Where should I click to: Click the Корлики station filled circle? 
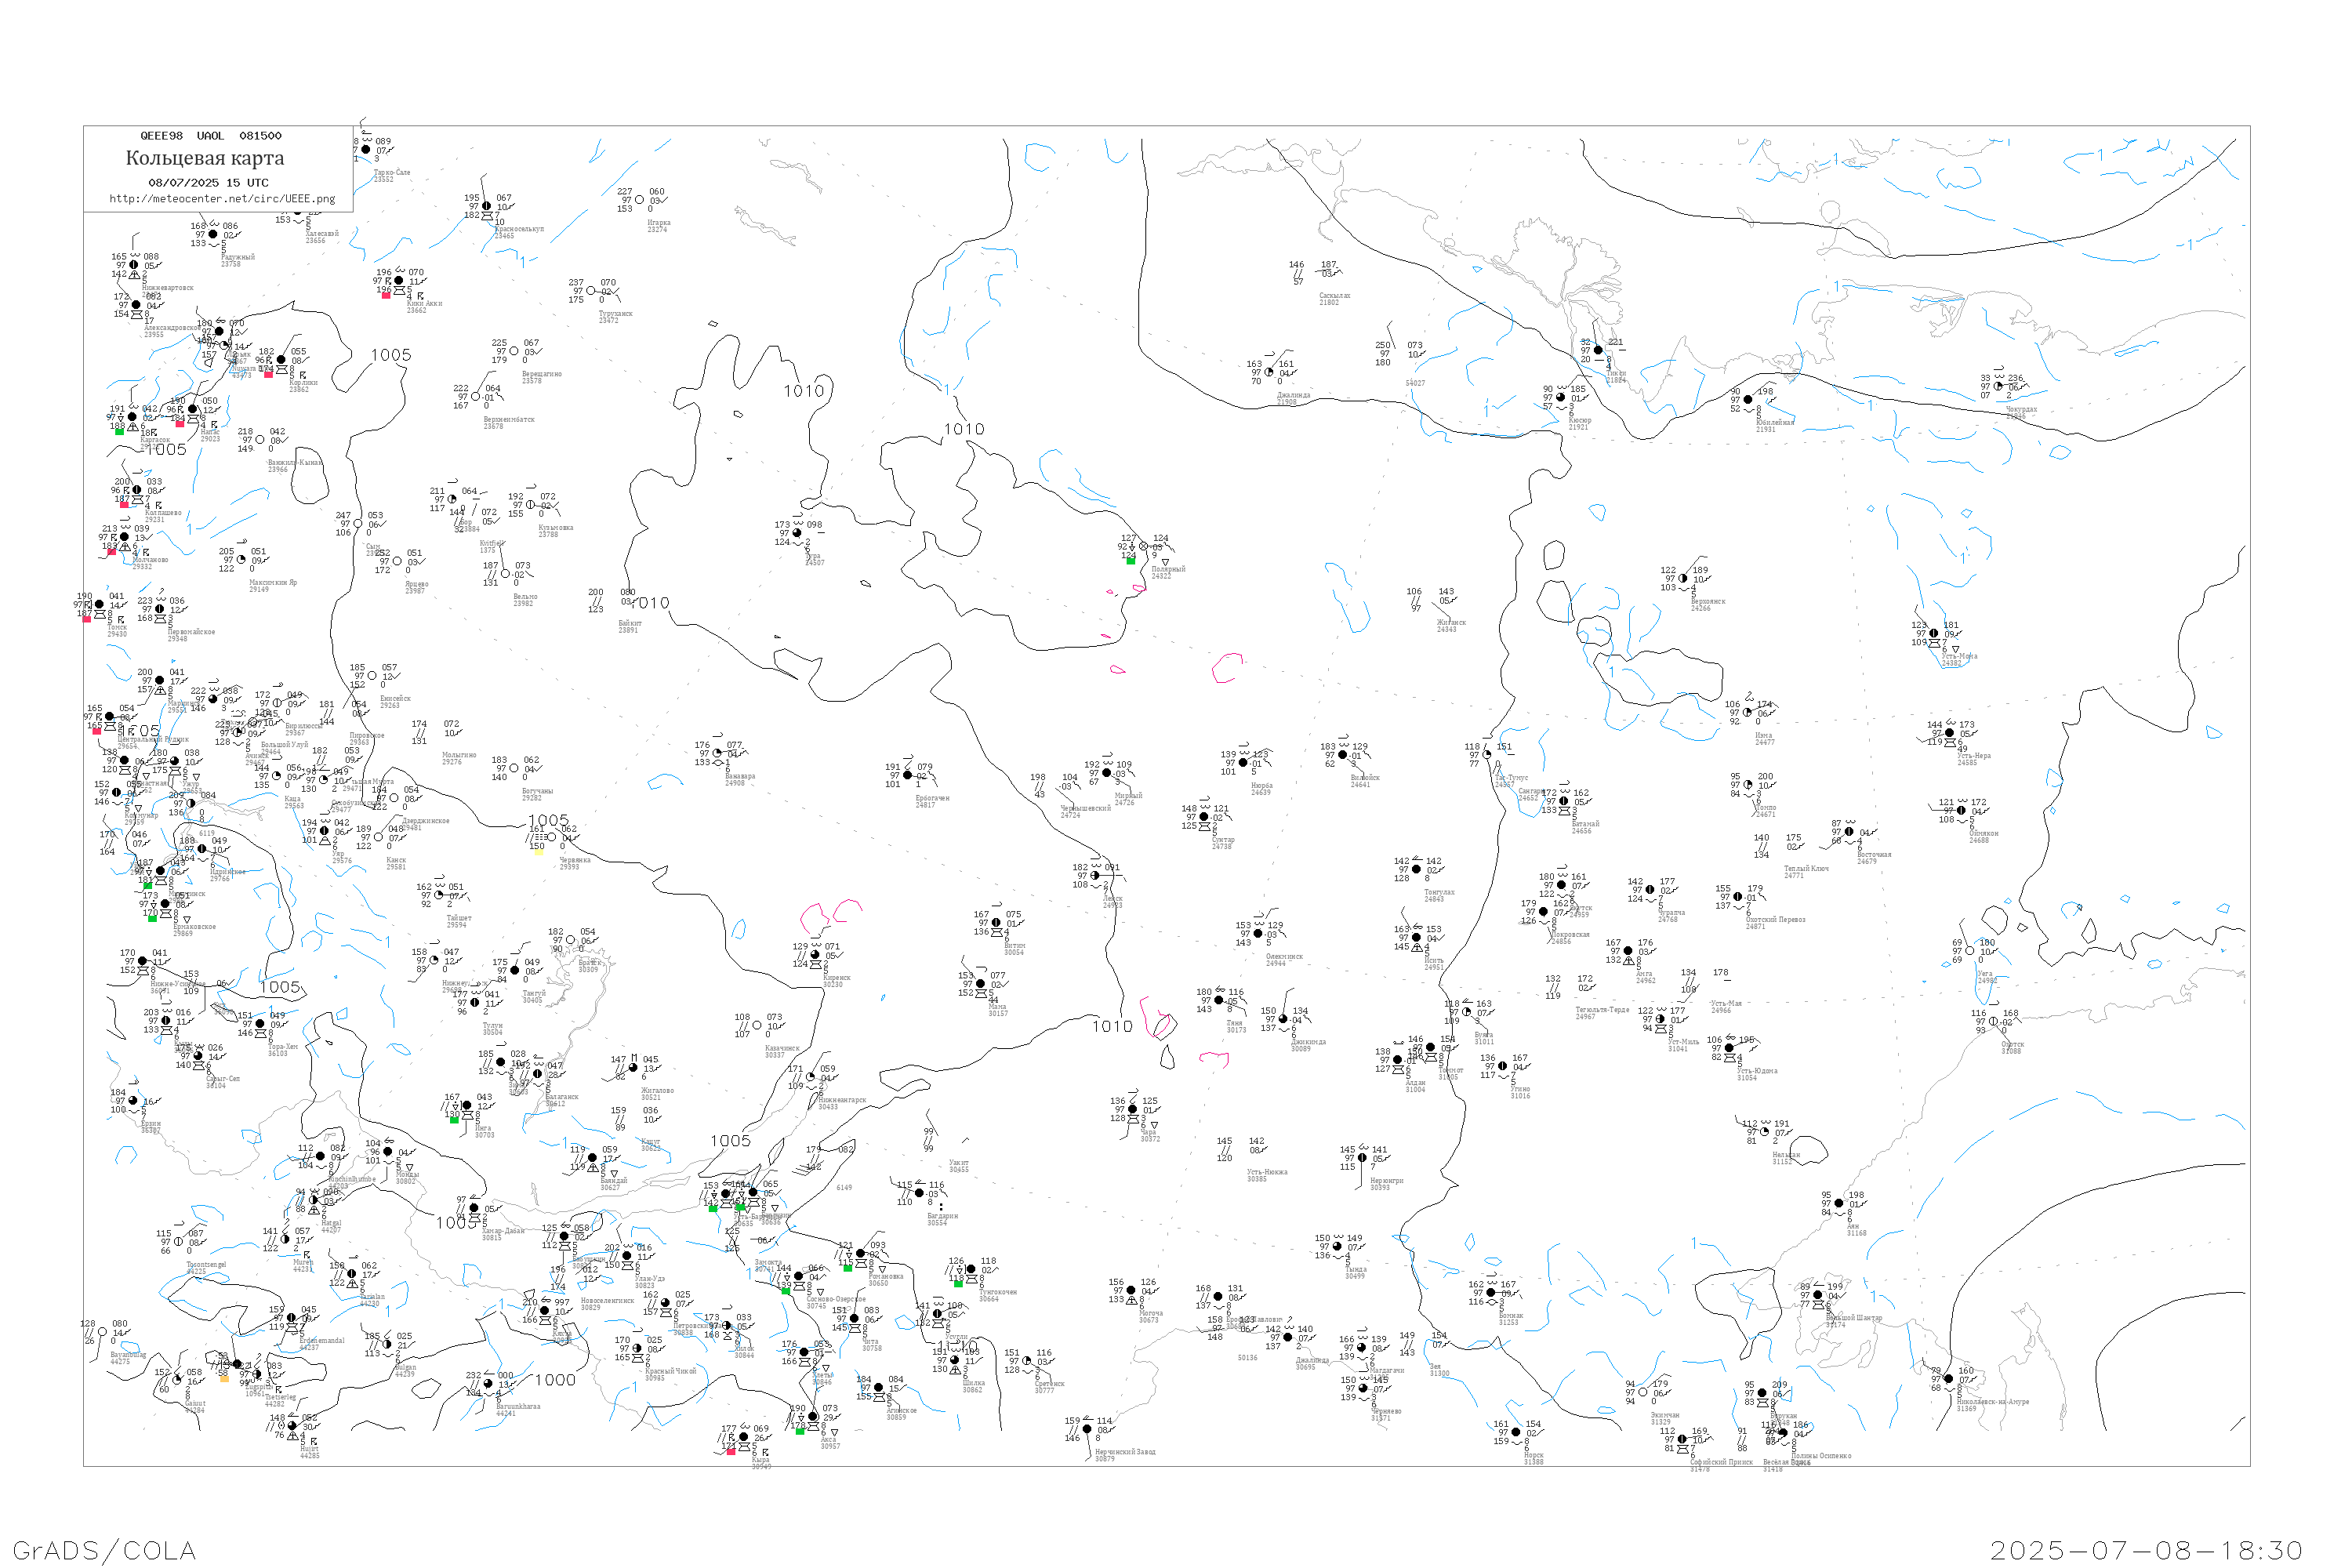tap(281, 360)
